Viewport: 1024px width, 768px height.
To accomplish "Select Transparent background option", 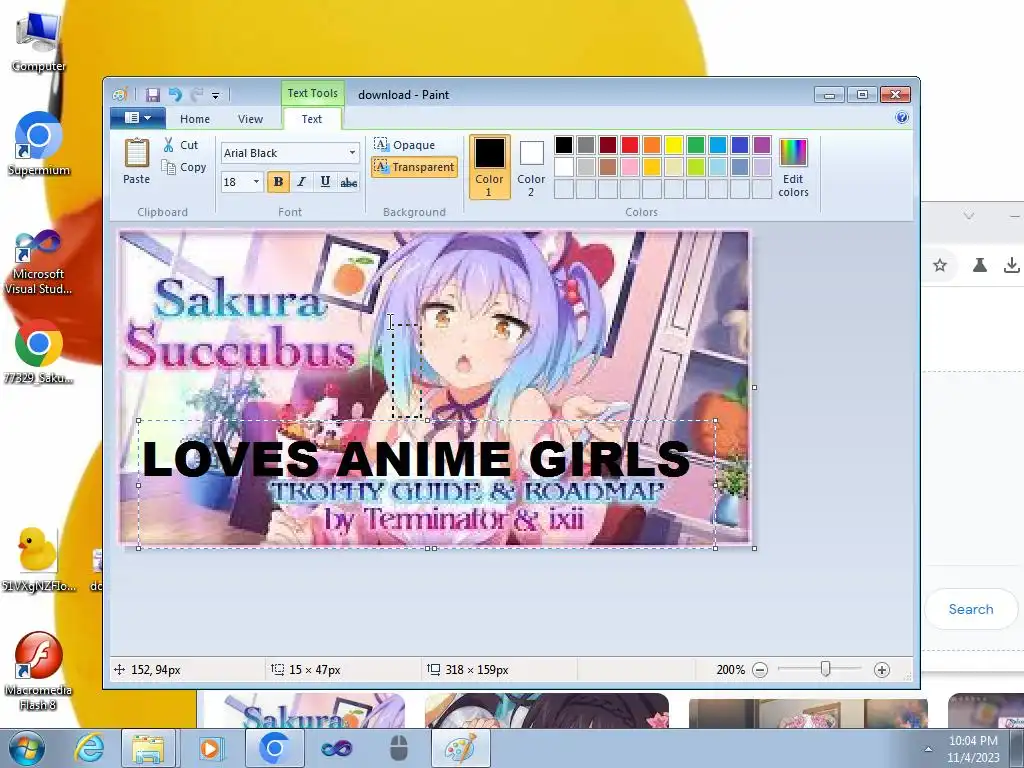I will pyautogui.click(x=414, y=167).
